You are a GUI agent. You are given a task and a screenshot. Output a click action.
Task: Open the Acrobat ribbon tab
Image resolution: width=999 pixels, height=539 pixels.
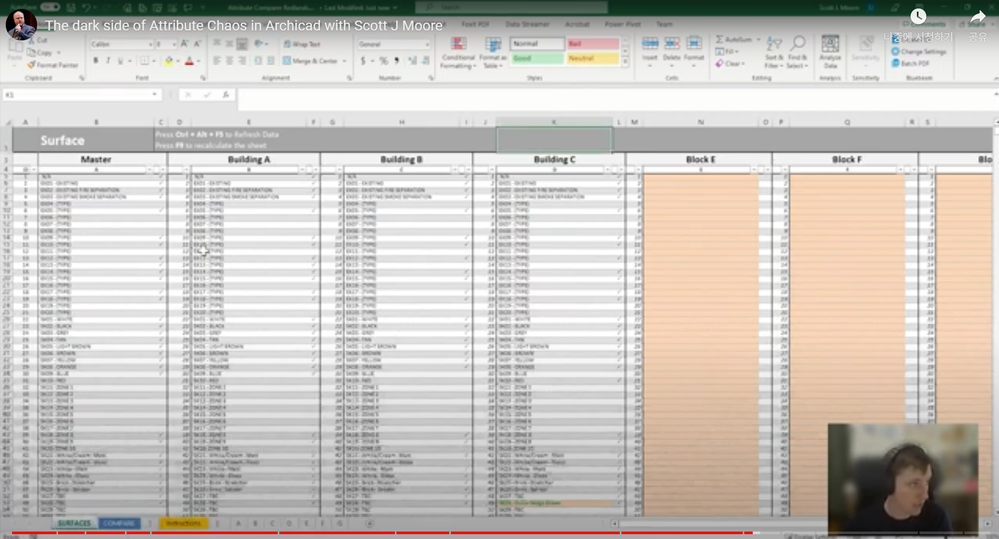pyautogui.click(x=577, y=24)
